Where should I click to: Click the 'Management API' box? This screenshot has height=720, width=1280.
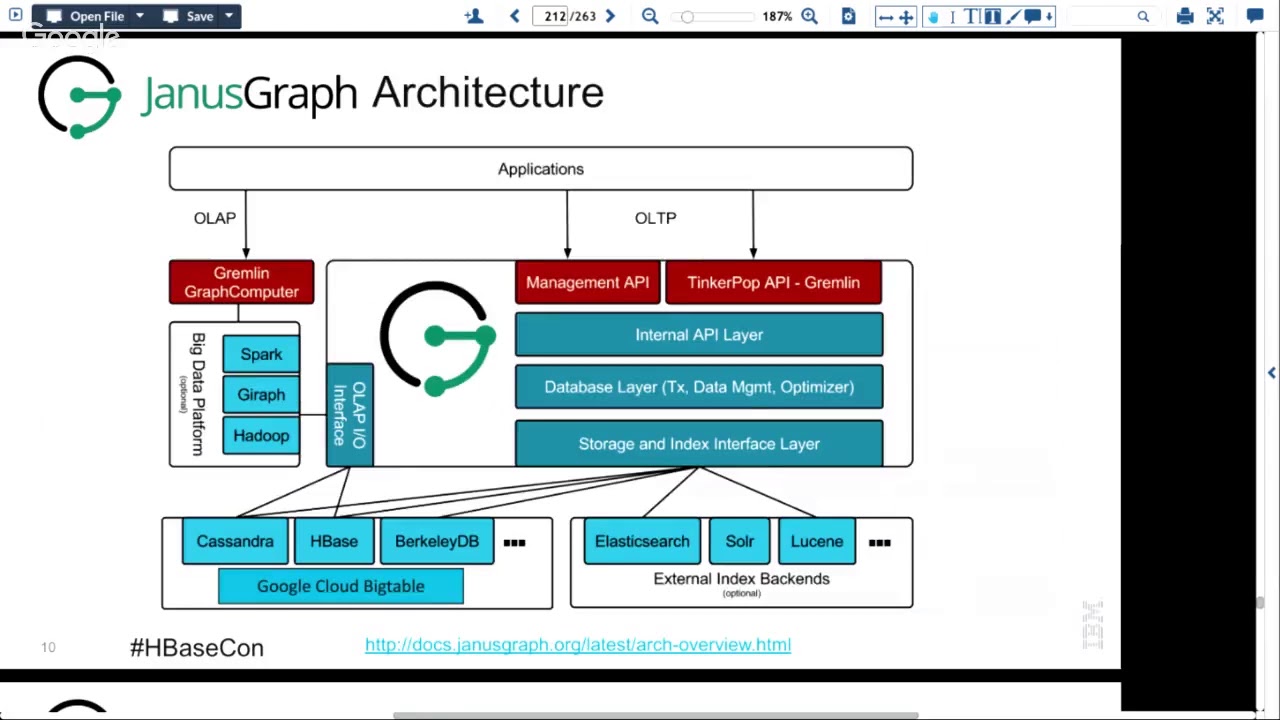[x=587, y=282]
